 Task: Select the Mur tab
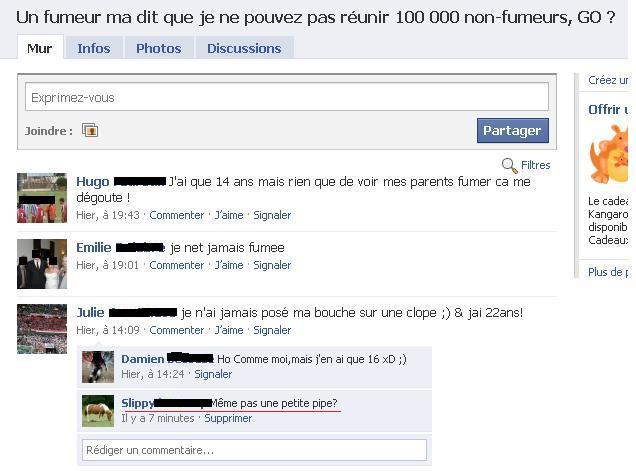[x=39, y=48]
